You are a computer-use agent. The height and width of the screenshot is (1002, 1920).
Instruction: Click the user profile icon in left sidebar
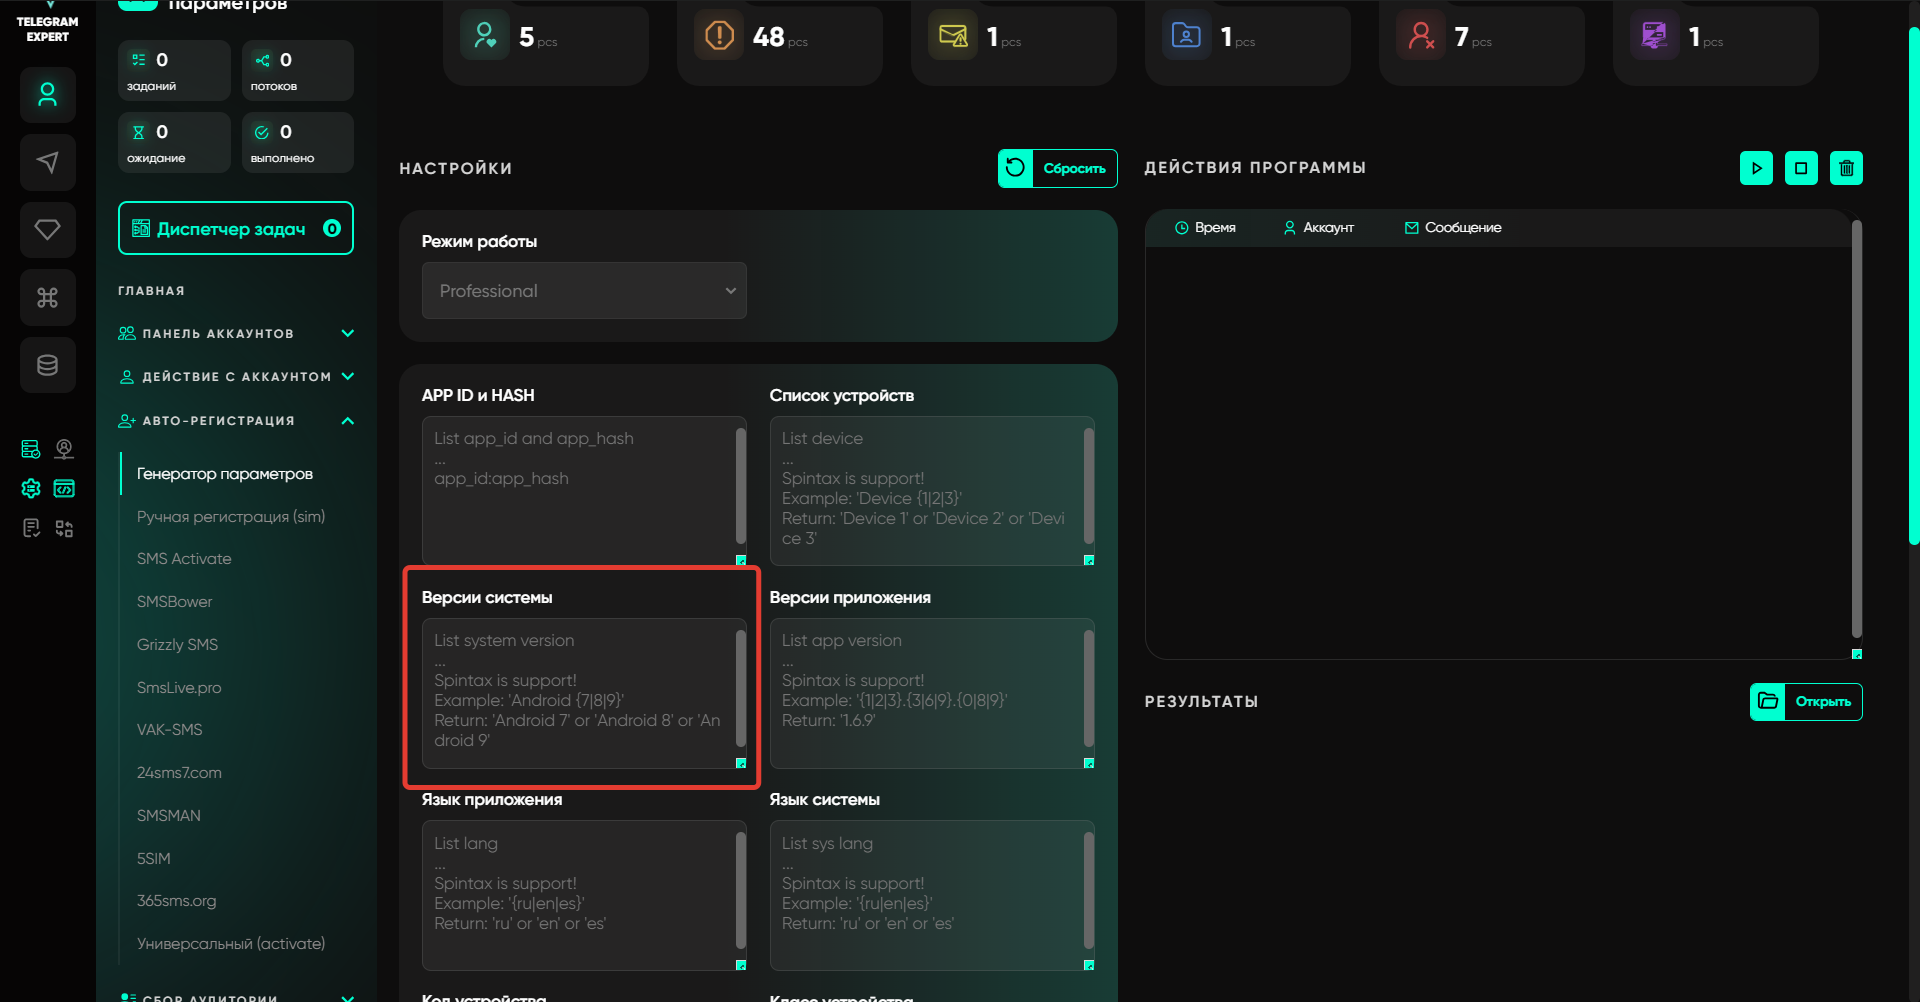click(x=47, y=95)
